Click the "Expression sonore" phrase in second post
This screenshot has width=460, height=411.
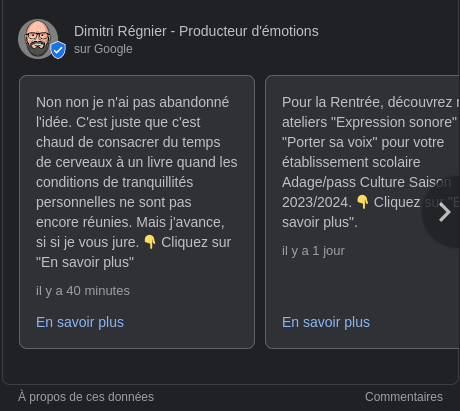[394, 122]
